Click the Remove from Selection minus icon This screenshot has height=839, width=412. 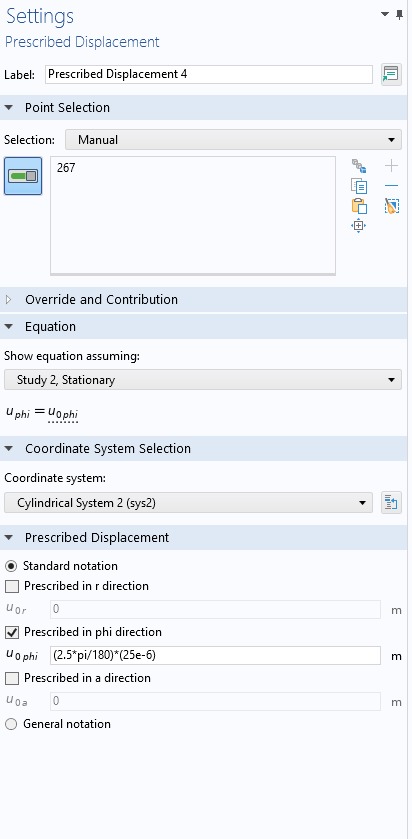pyautogui.click(x=392, y=186)
